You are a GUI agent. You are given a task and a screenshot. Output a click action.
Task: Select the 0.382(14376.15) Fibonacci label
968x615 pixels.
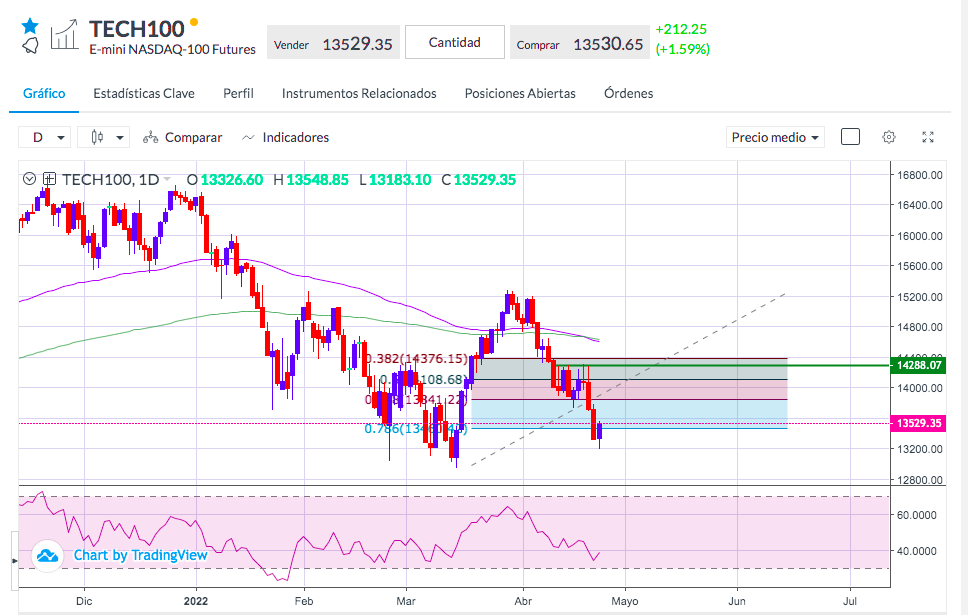417,359
